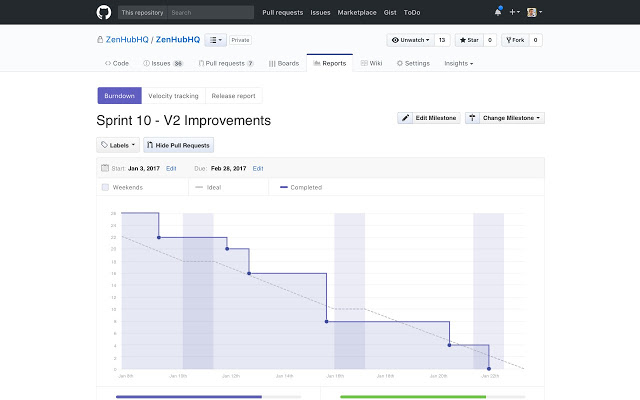This screenshot has height=400, width=640.
Task: Expand the Insights dropdown tab
Action: [x=459, y=63]
